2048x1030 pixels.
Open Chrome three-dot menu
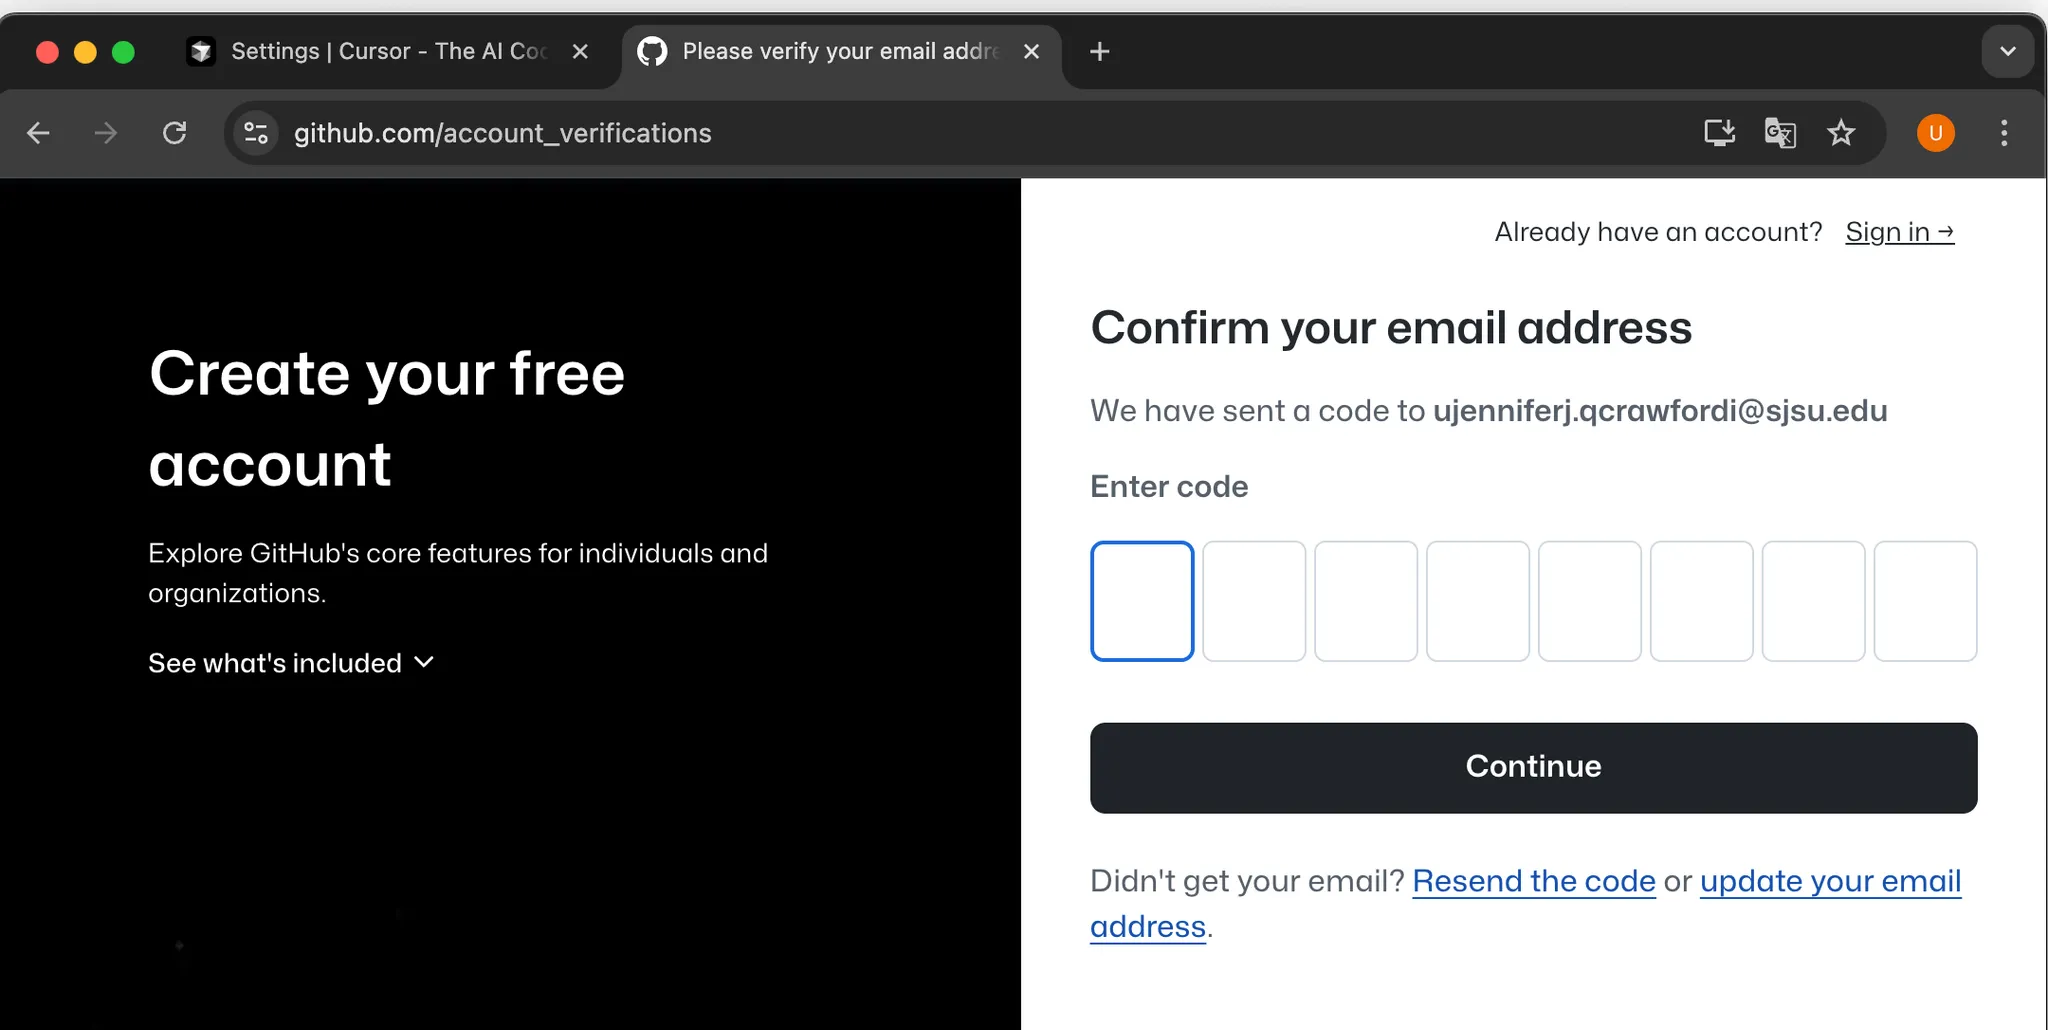pyautogui.click(x=2004, y=133)
